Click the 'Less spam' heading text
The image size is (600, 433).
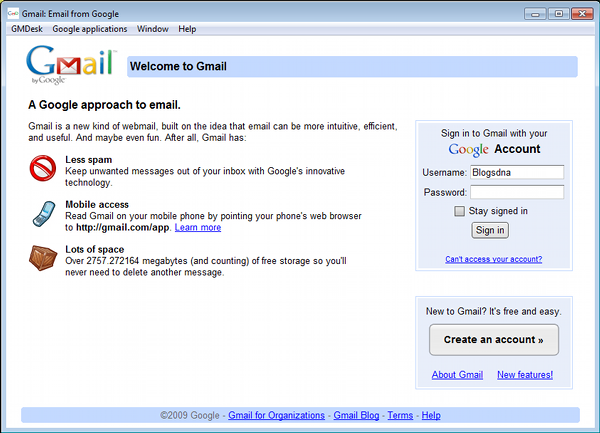[88, 160]
